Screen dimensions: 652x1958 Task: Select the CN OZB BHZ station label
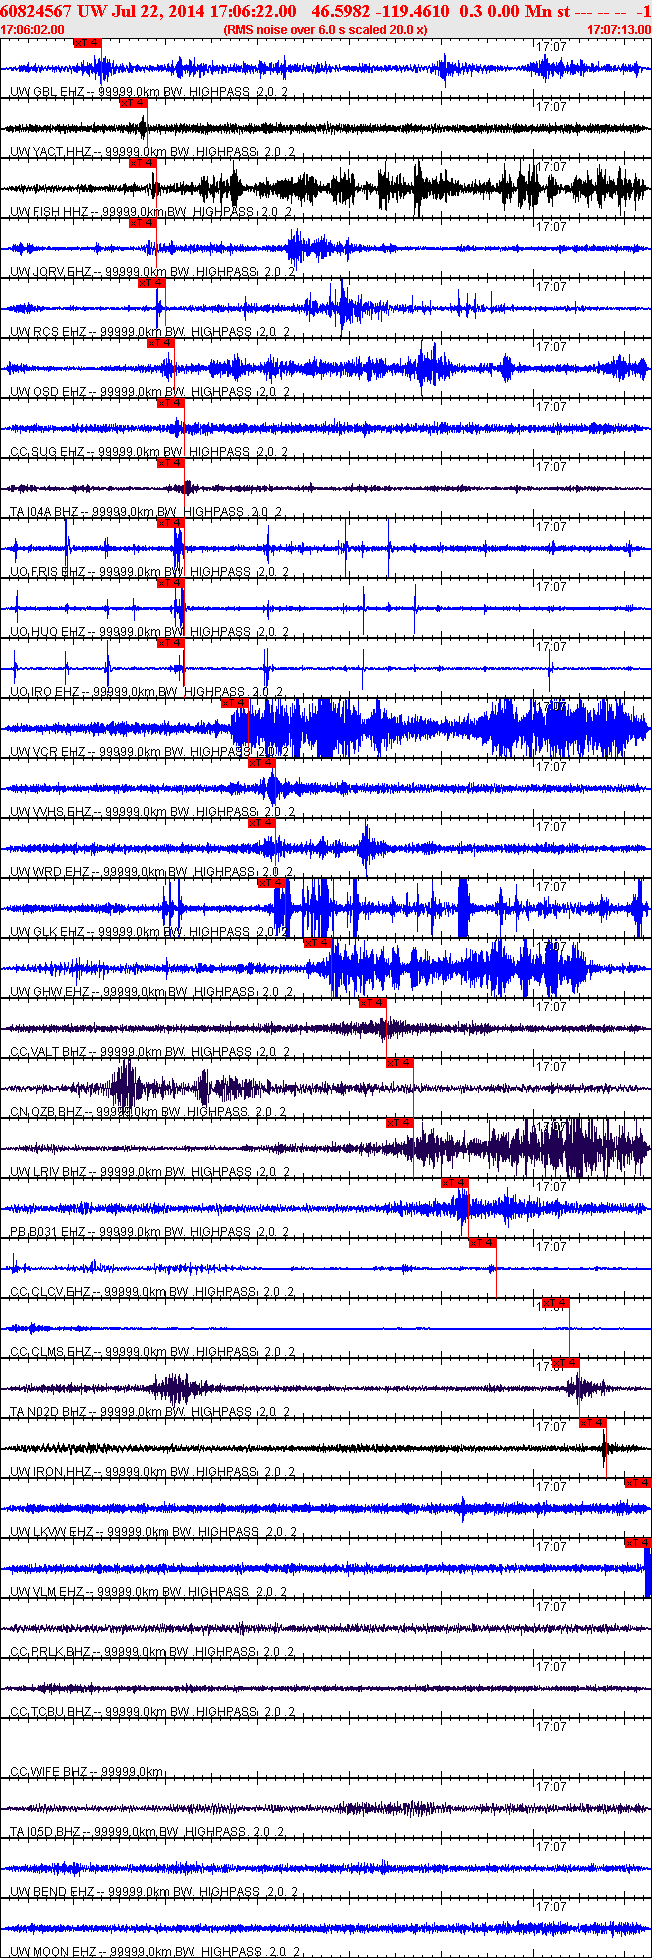click(48, 1112)
